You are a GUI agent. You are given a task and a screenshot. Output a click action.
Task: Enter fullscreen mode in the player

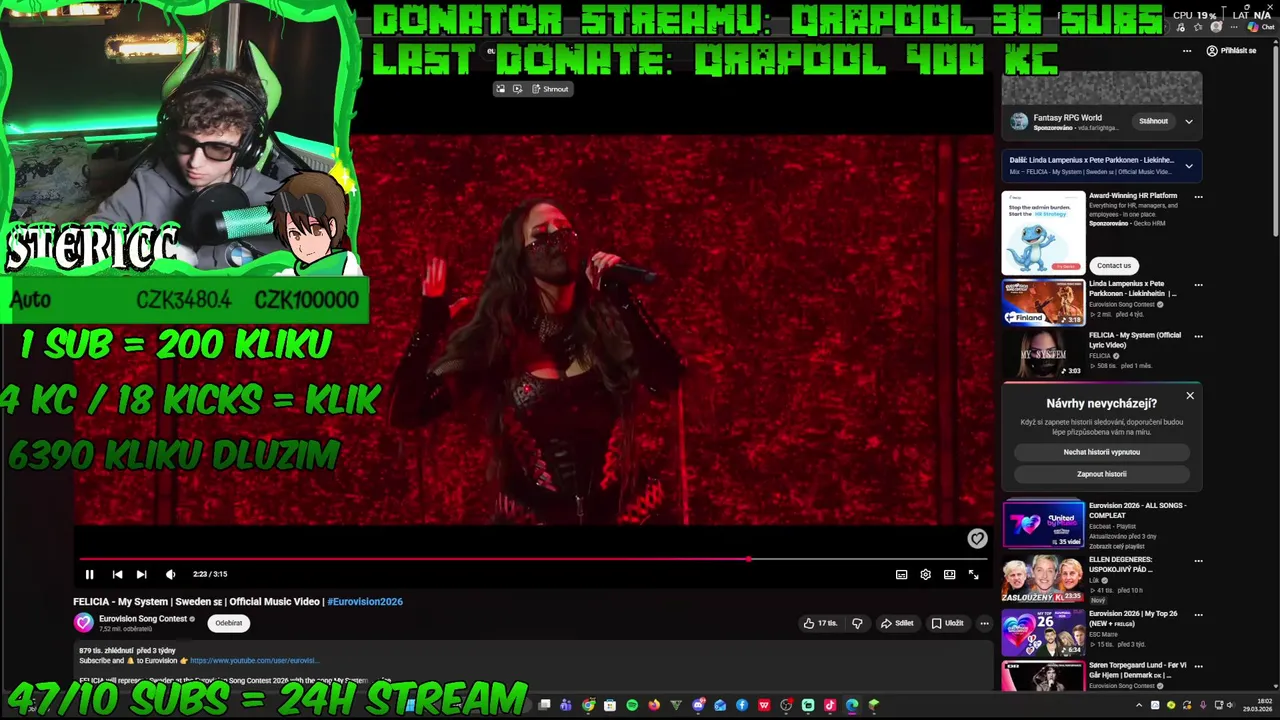(x=973, y=574)
